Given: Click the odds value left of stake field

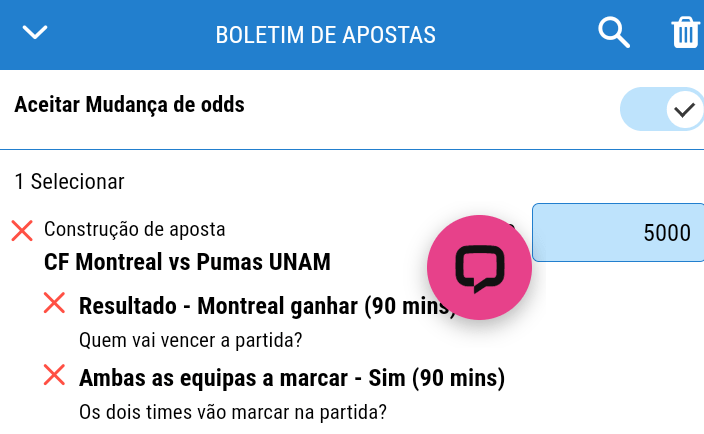Looking at the screenshot, I should pyautogui.click(x=510, y=229).
